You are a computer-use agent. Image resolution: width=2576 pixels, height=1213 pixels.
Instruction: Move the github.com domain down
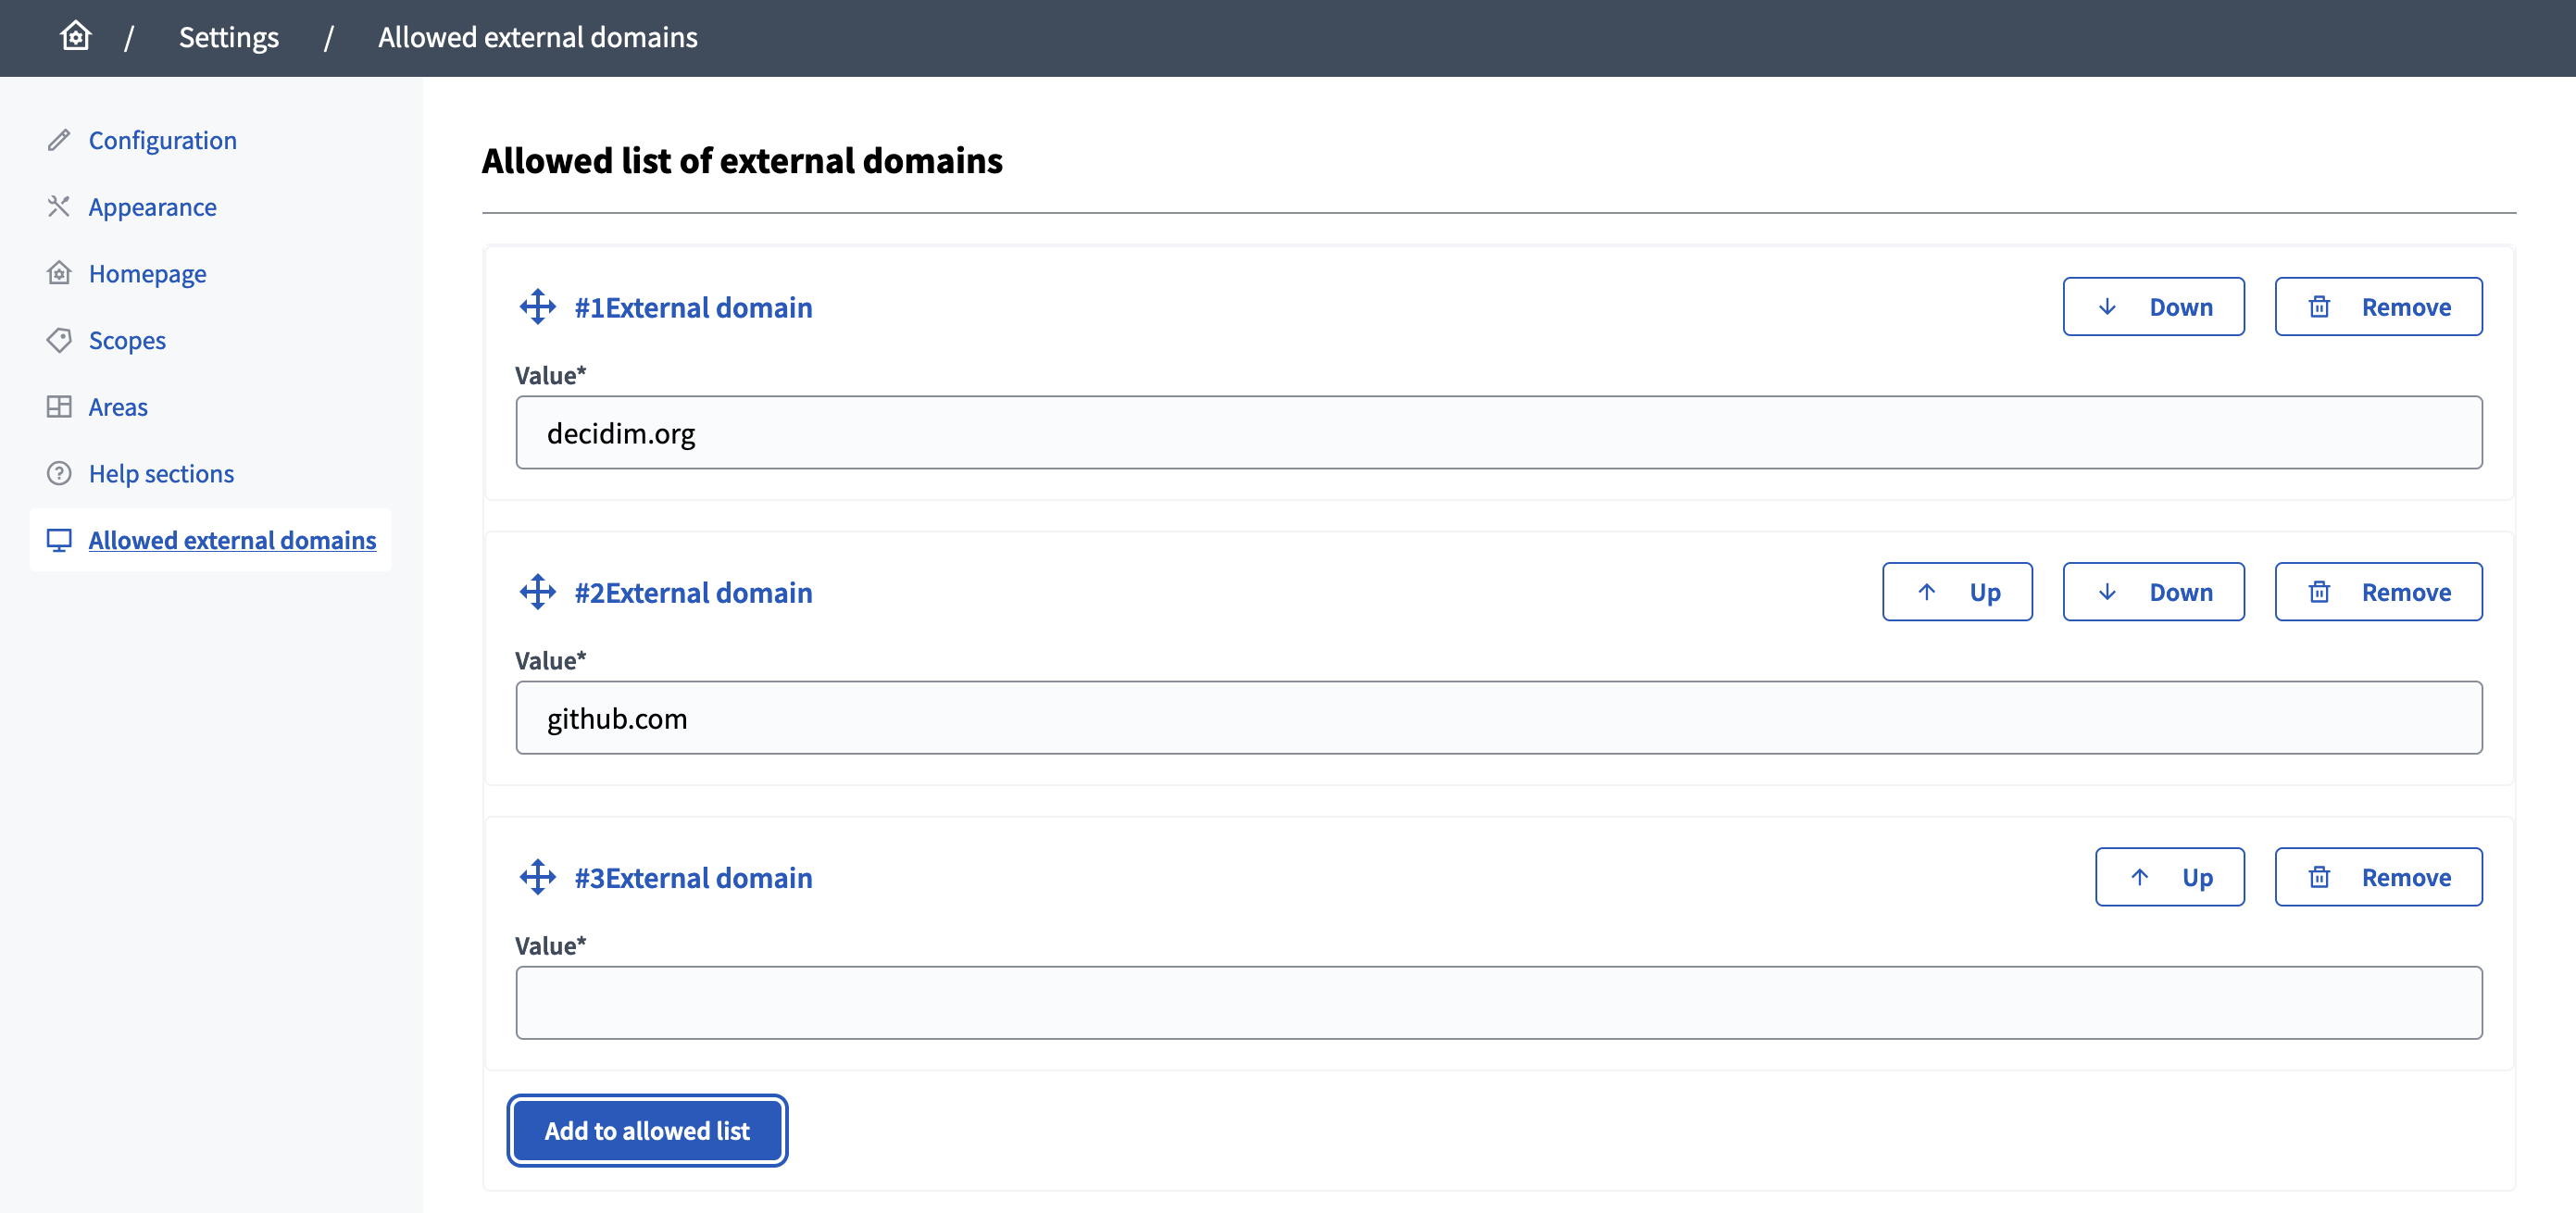click(2154, 591)
